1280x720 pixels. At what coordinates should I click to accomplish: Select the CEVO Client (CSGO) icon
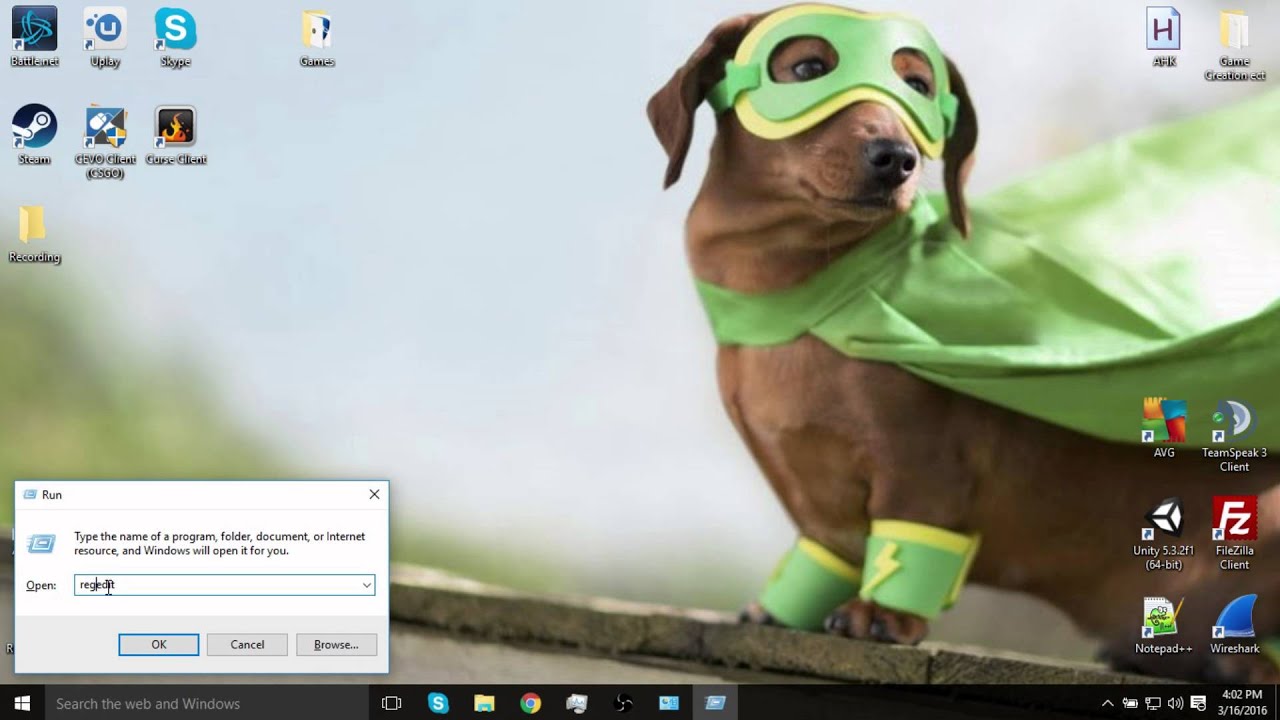tap(105, 142)
